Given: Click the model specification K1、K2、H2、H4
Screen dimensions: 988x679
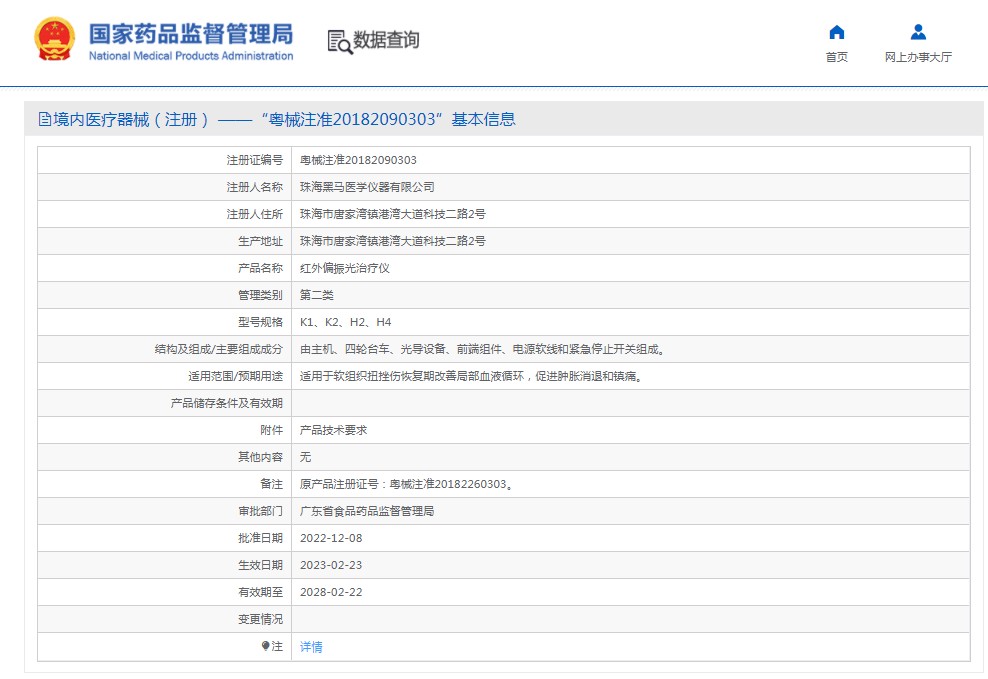Looking at the screenshot, I should [x=345, y=322].
